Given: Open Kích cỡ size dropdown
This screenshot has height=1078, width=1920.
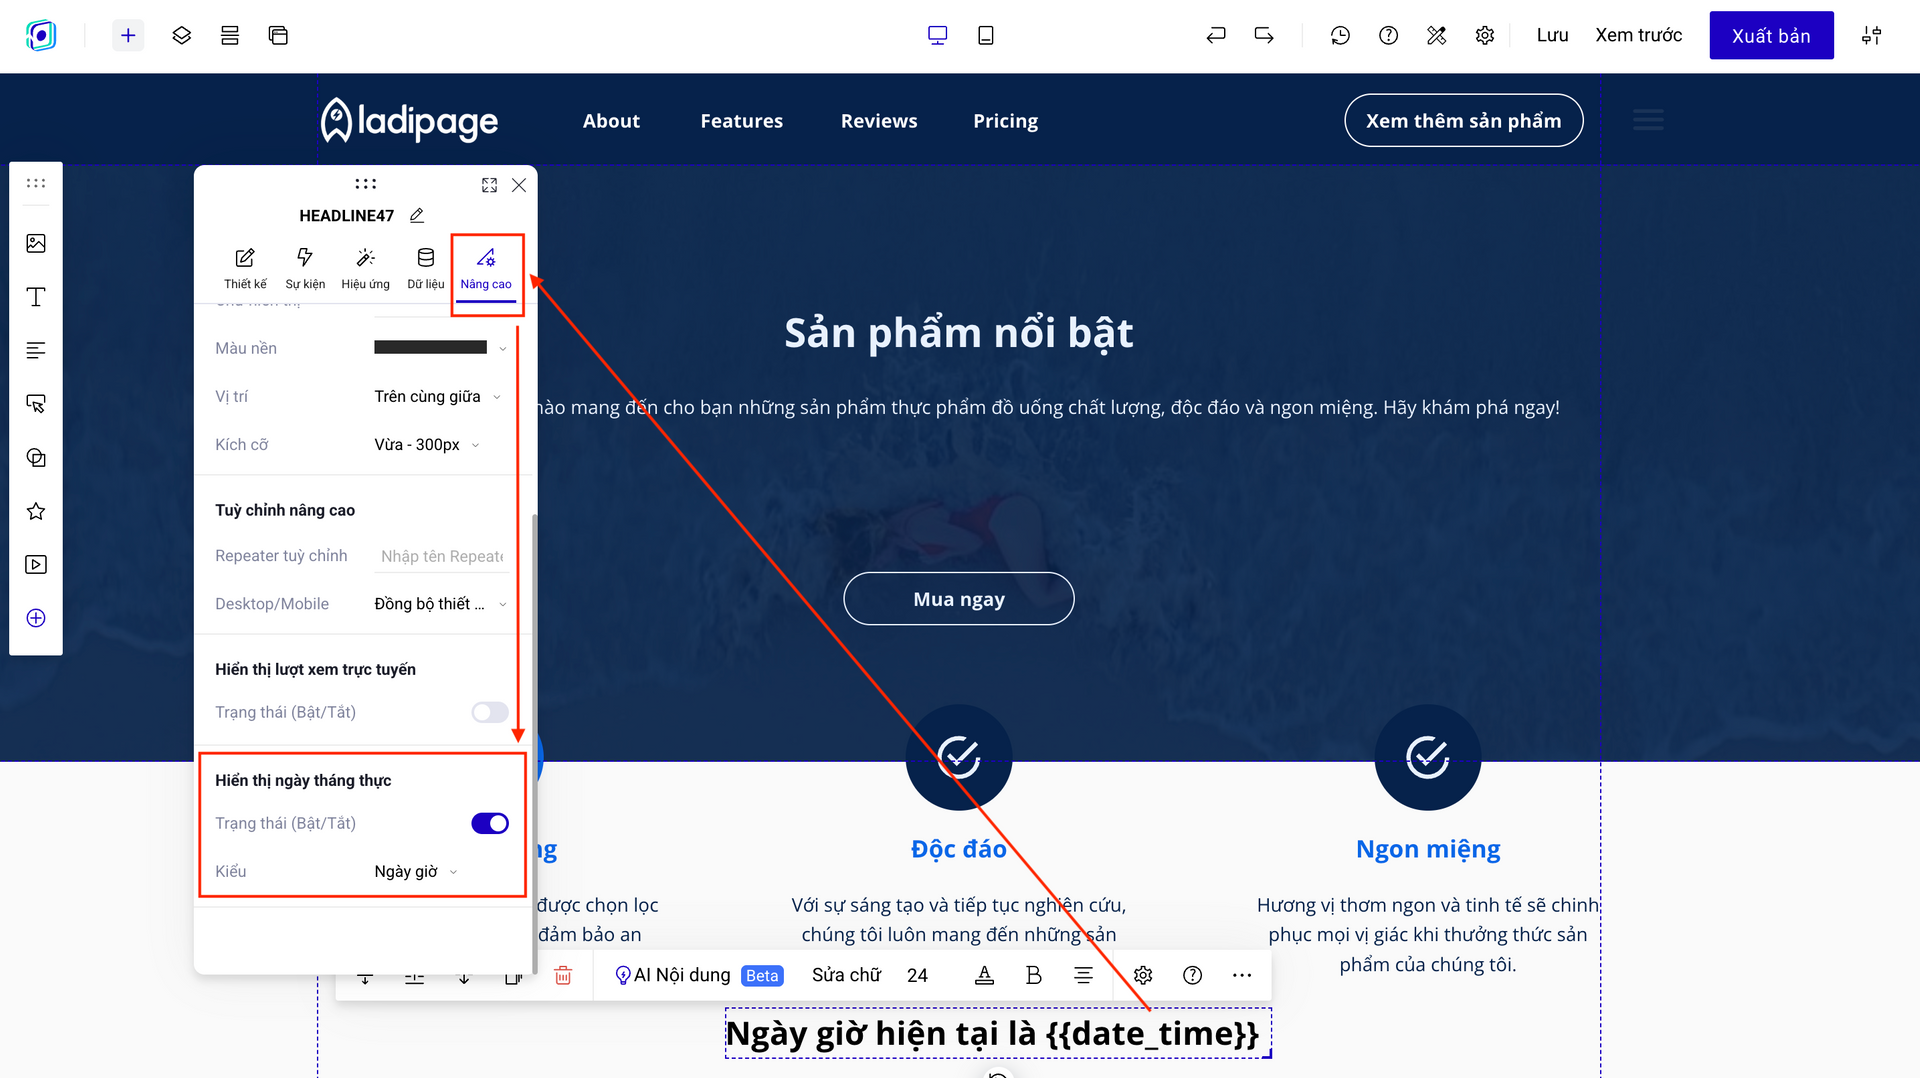Looking at the screenshot, I should click(x=427, y=445).
